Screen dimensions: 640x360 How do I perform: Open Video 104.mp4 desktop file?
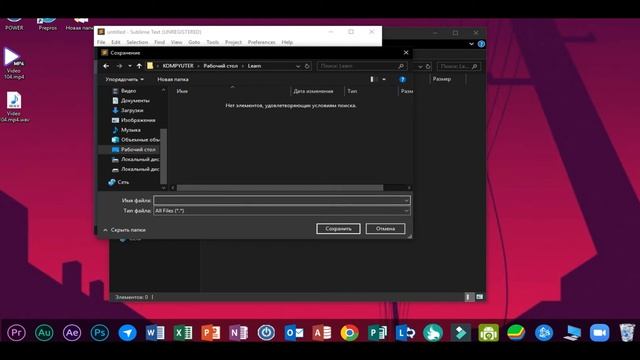[14, 63]
